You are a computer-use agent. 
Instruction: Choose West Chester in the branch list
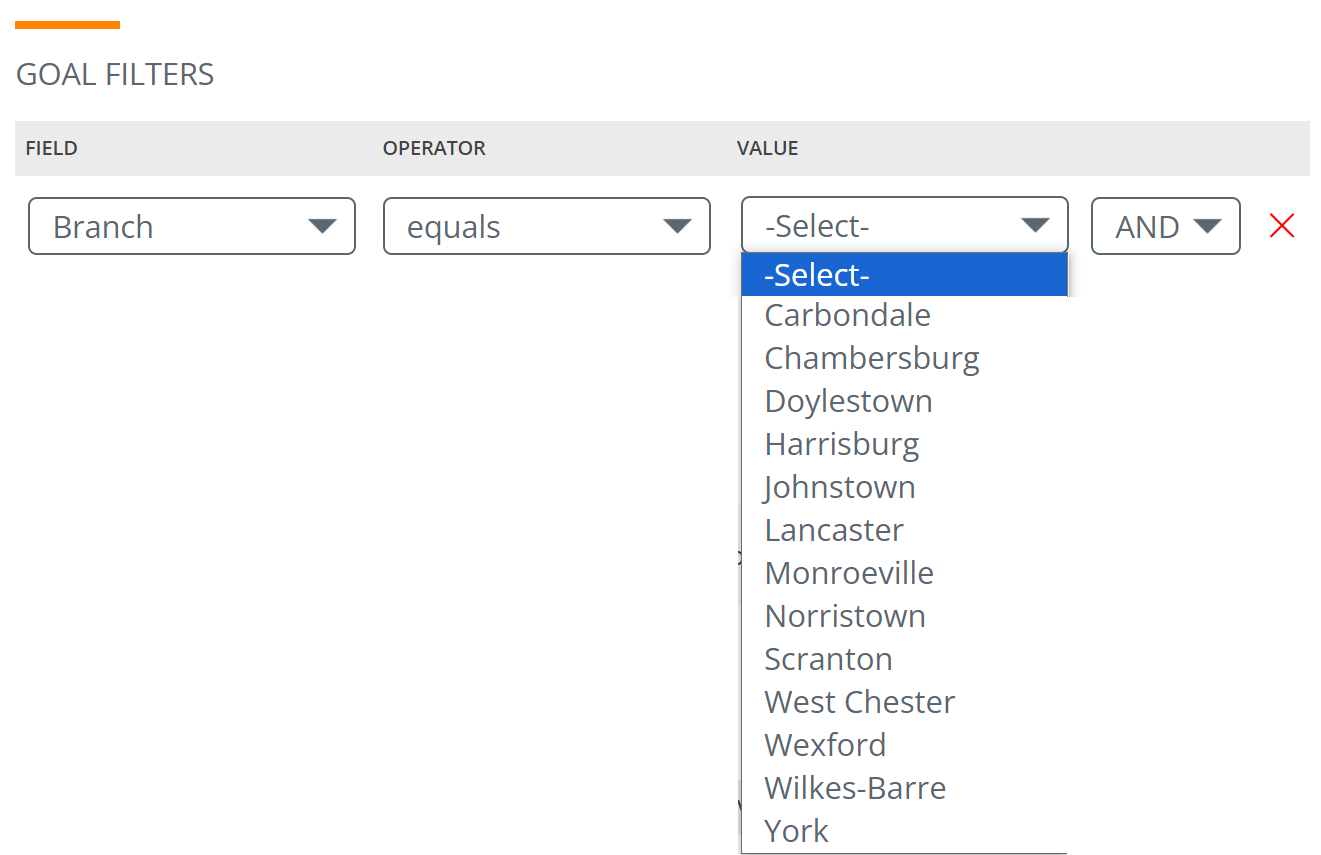(905, 702)
